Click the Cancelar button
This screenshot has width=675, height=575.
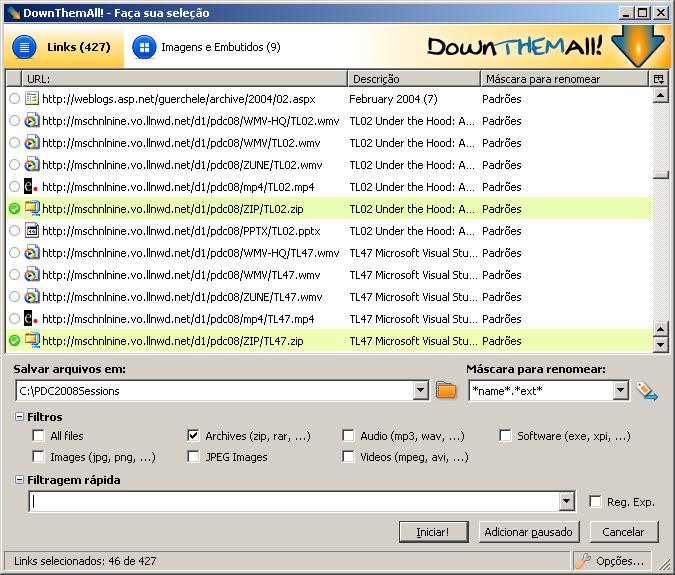(x=623, y=532)
